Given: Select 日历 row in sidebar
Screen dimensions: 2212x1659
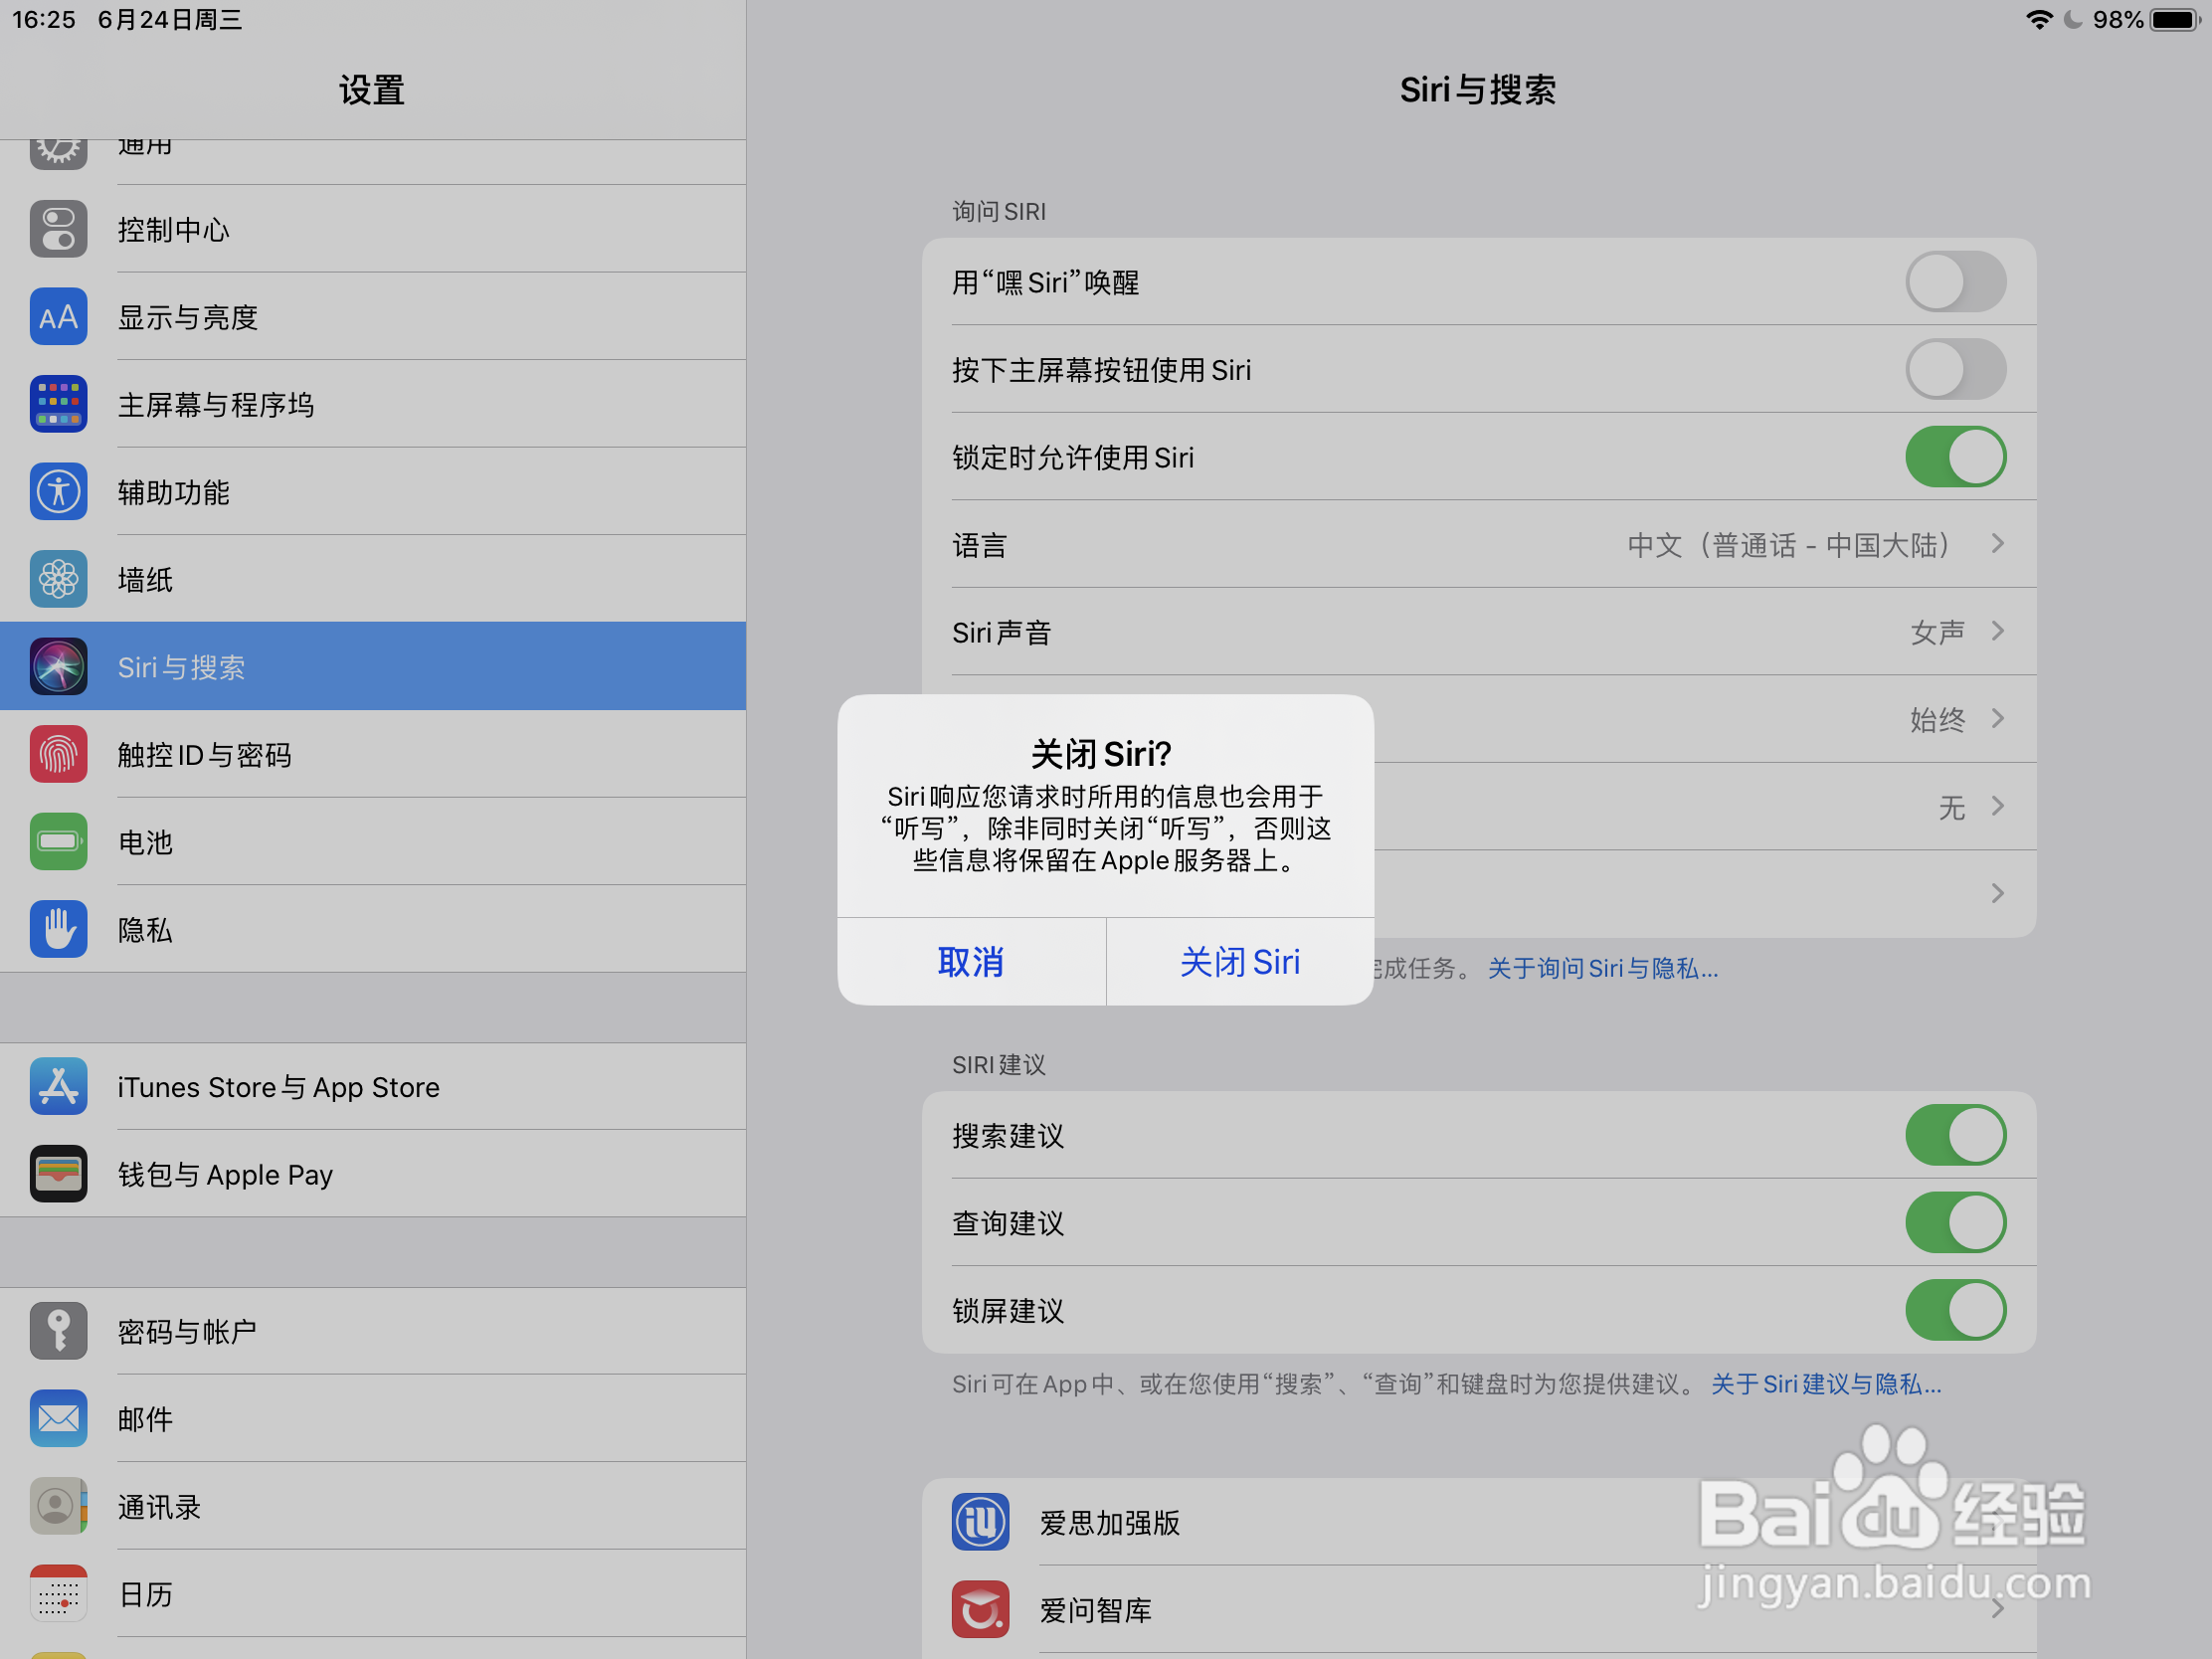Looking at the screenshot, I should click(373, 1593).
